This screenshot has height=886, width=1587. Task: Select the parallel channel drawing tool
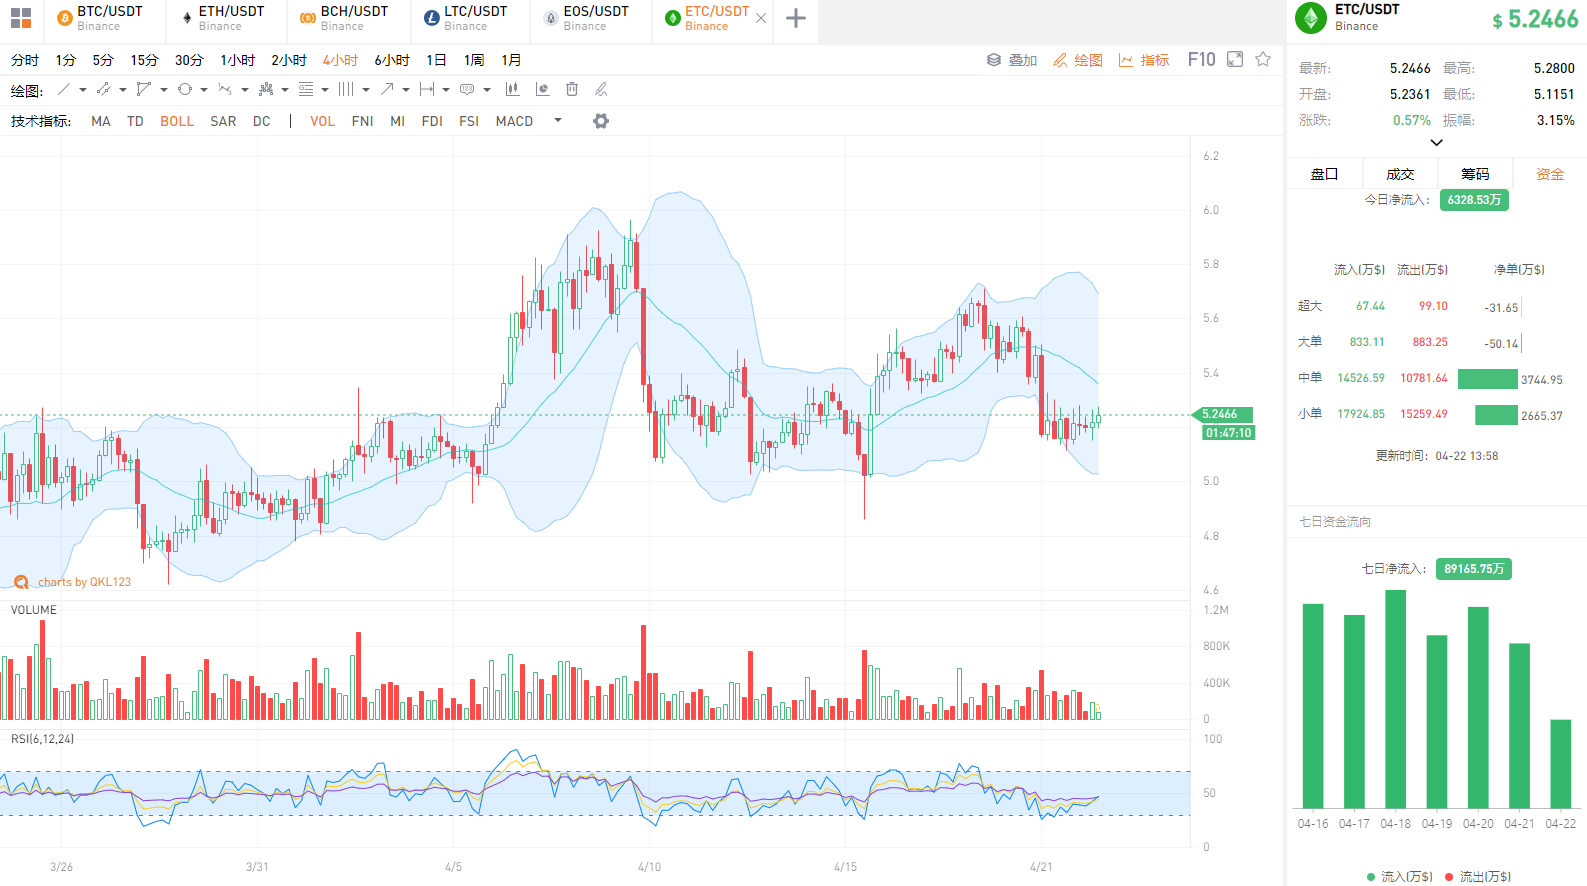coord(103,89)
